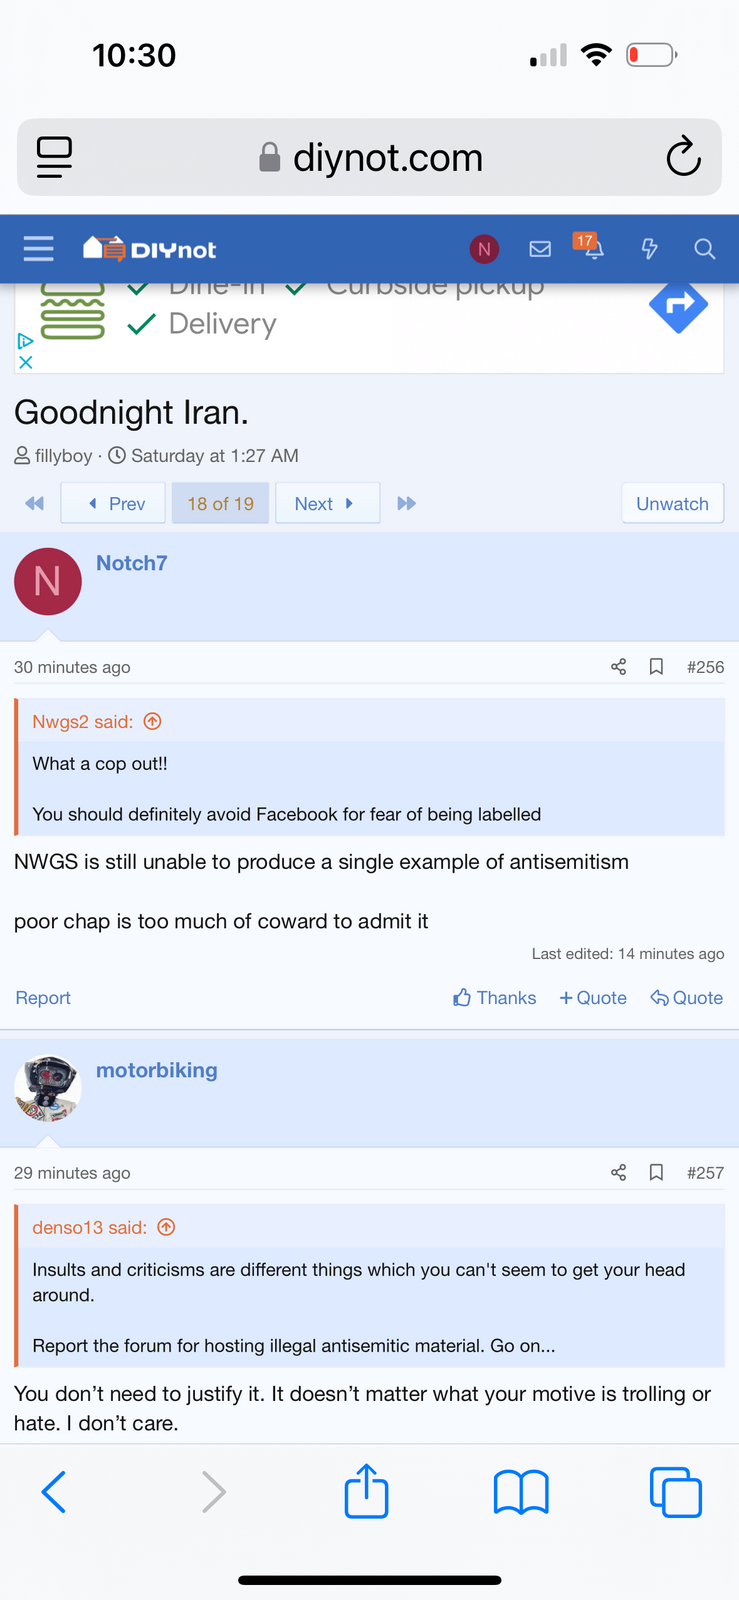Open the motorbiking user profile link

[x=156, y=1070]
